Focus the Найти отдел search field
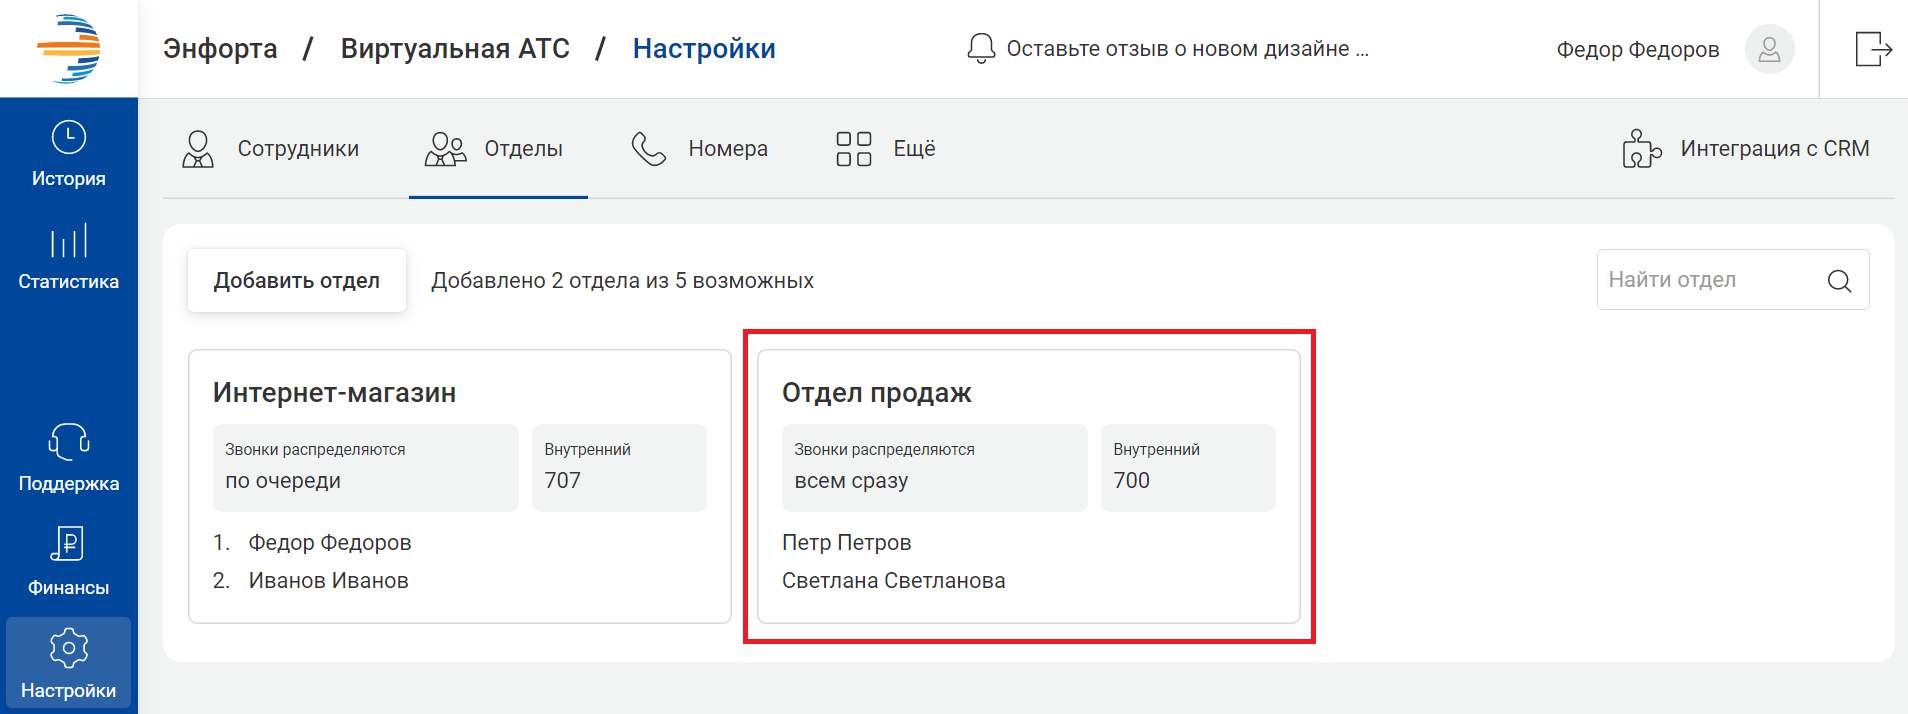This screenshot has height=714, width=1908. pyautogui.click(x=1733, y=280)
